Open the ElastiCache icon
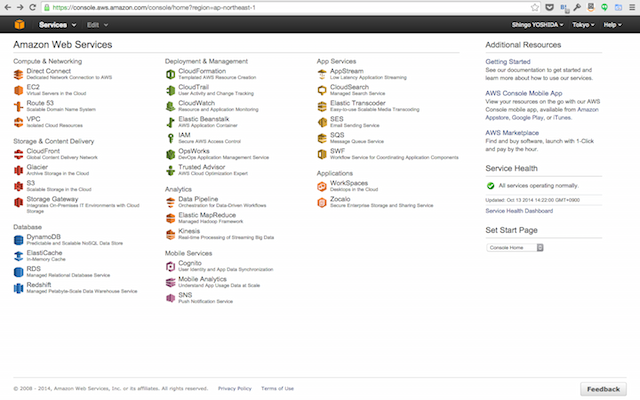The width and height of the screenshot is (640, 400). coord(18,256)
